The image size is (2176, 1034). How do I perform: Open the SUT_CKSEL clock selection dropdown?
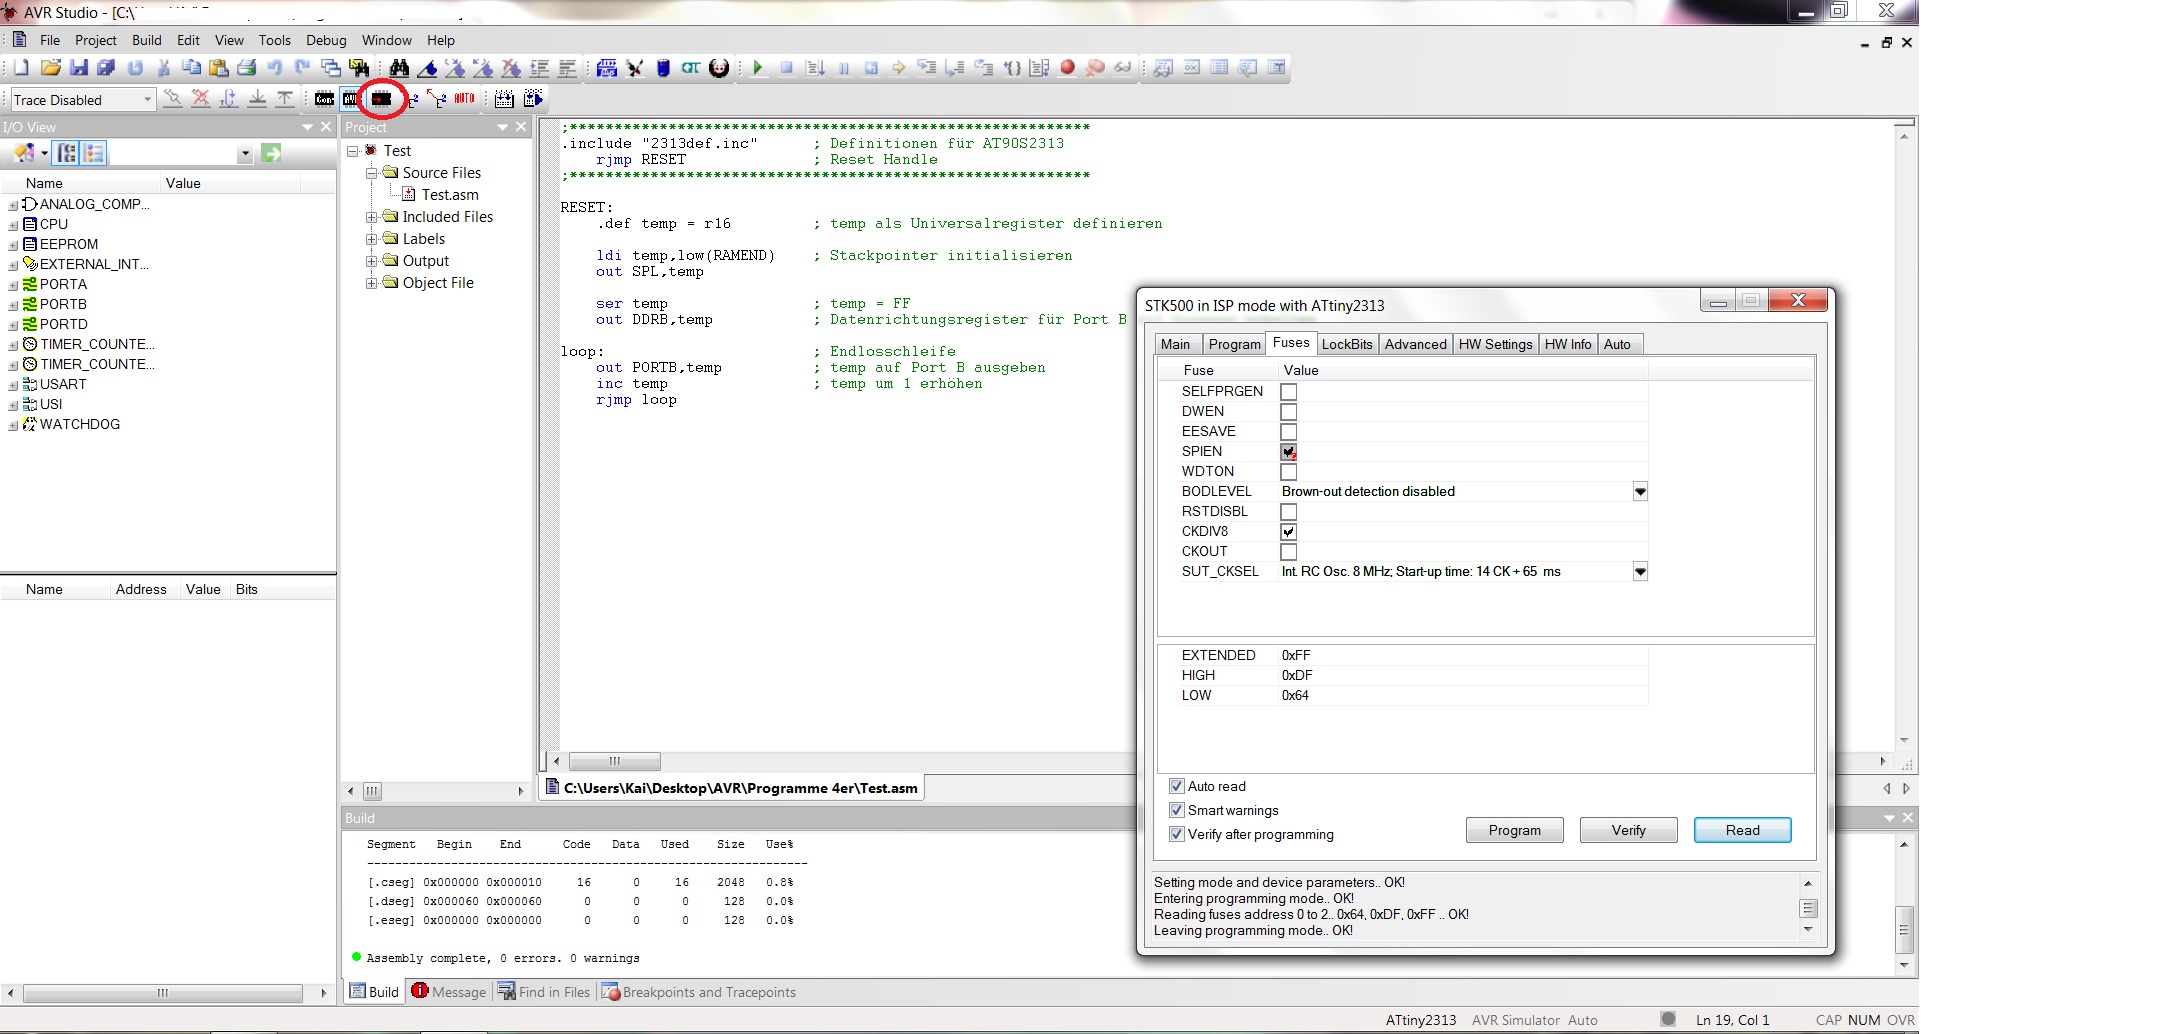(1640, 572)
